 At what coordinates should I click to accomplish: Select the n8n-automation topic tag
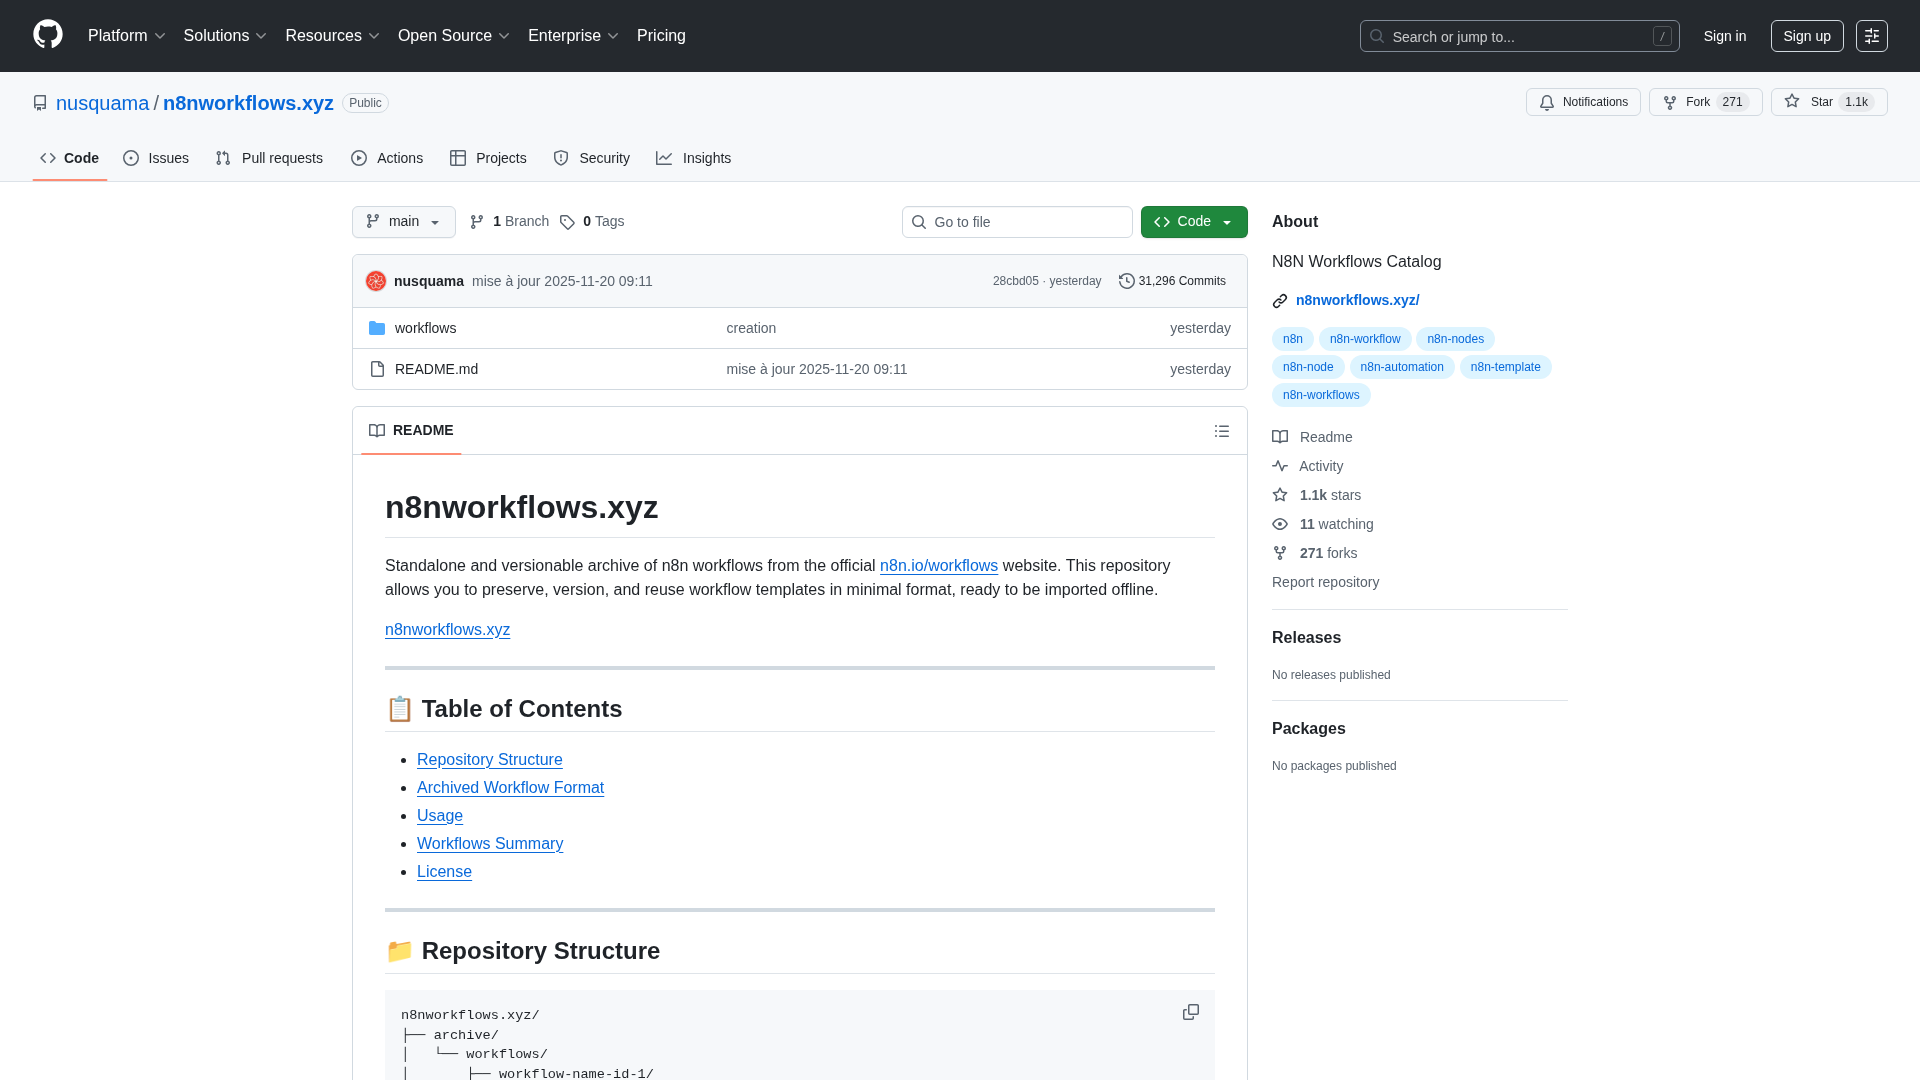point(1401,367)
